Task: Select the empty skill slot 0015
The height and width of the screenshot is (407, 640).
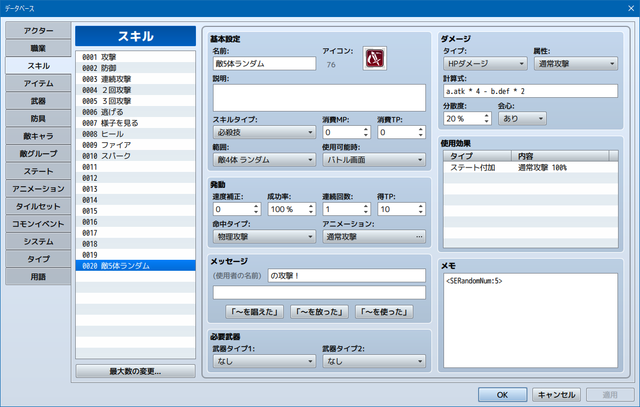Action: pos(136,211)
